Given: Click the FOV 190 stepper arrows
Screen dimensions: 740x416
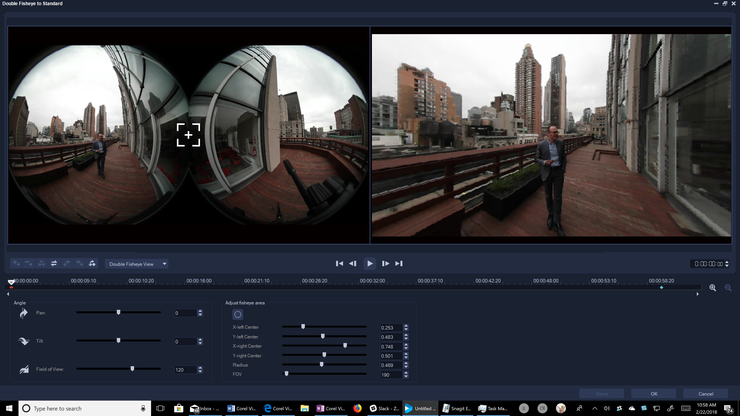Looking at the screenshot, I should click(x=406, y=374).
